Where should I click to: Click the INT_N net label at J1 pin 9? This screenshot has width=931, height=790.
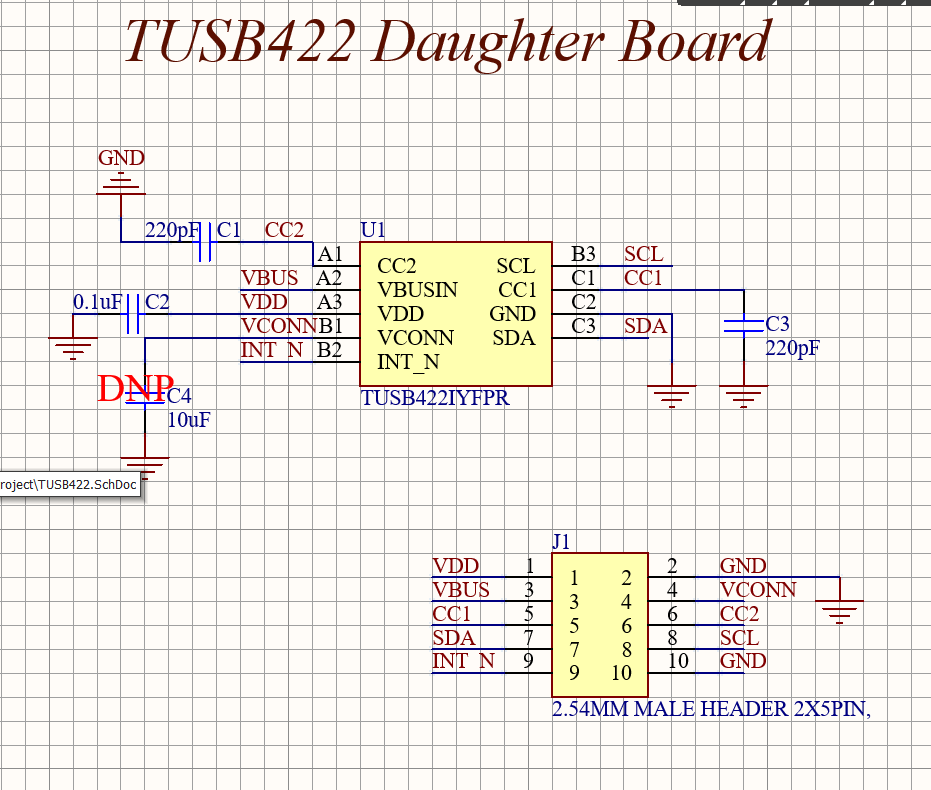pos(464,661)
